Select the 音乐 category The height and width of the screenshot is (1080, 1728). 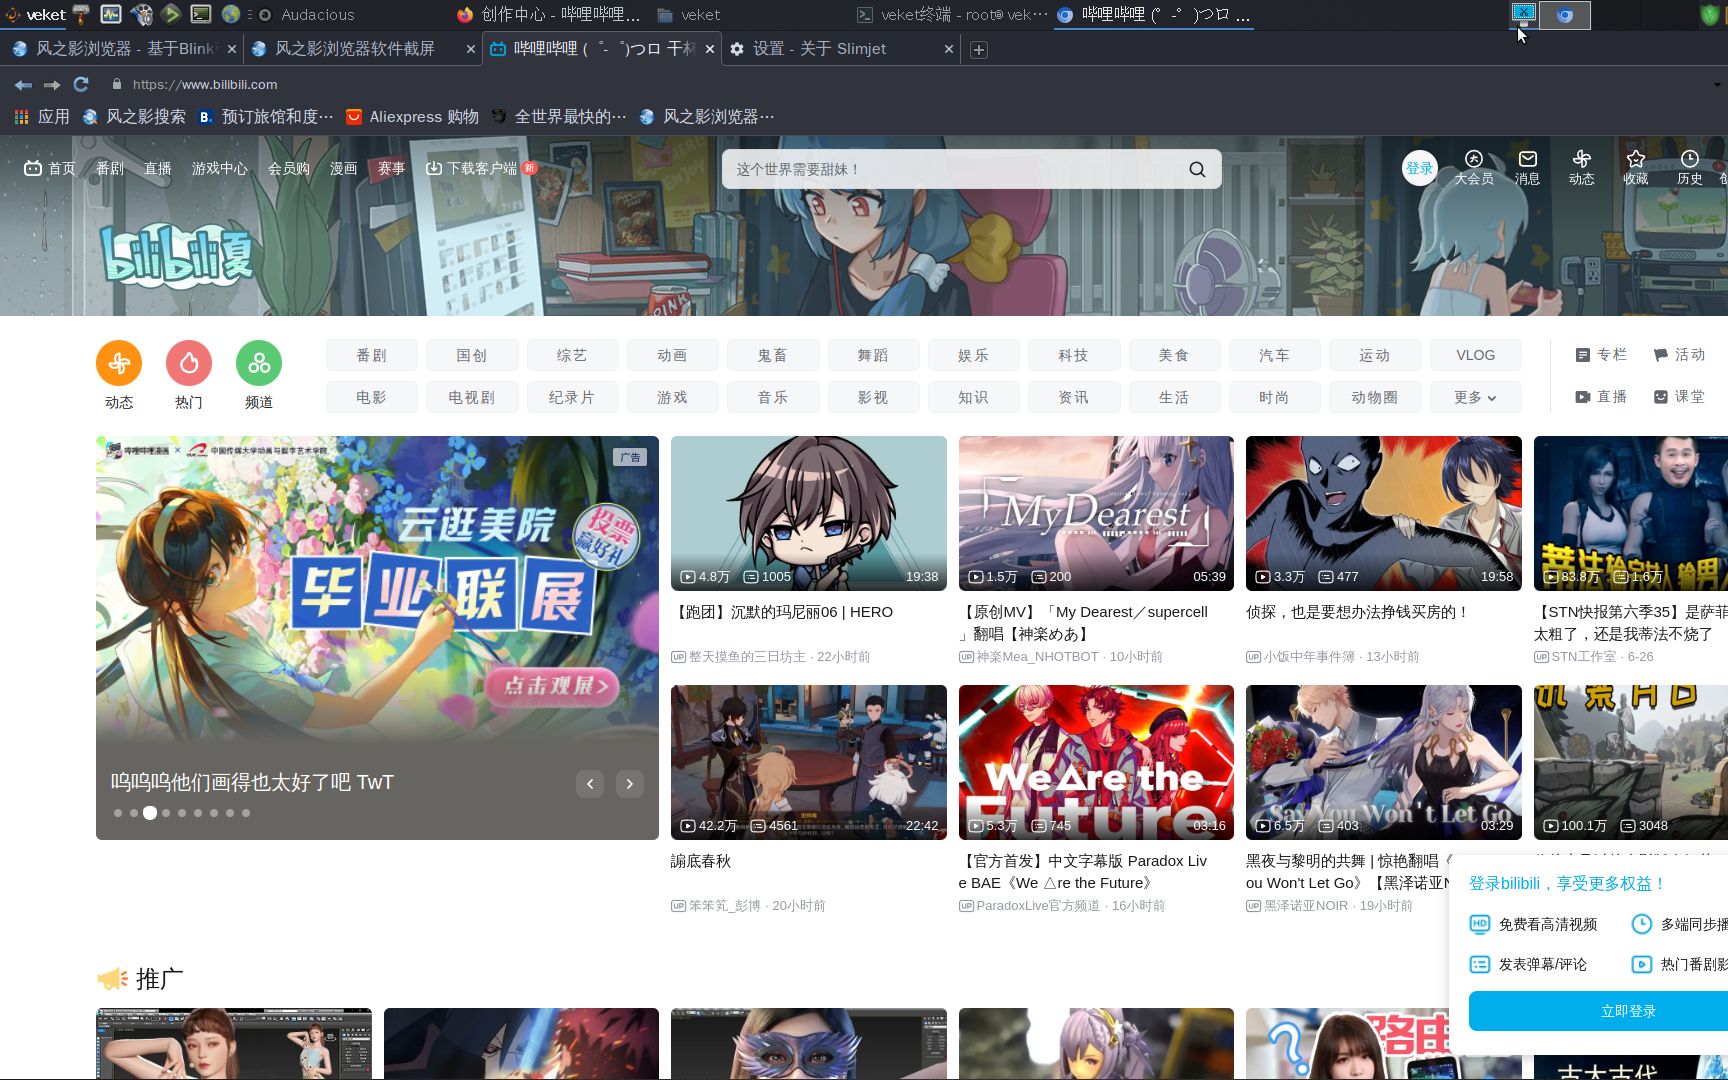point(773,397)
